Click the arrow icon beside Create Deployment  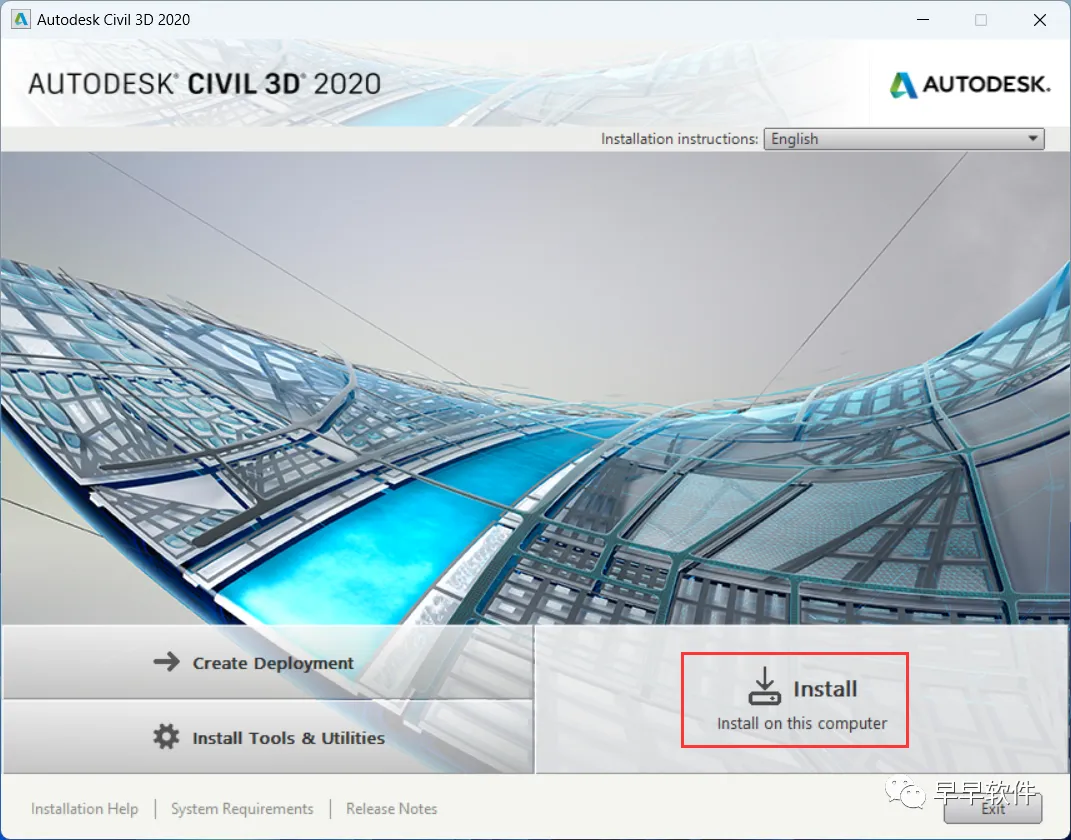pos(166,662)
